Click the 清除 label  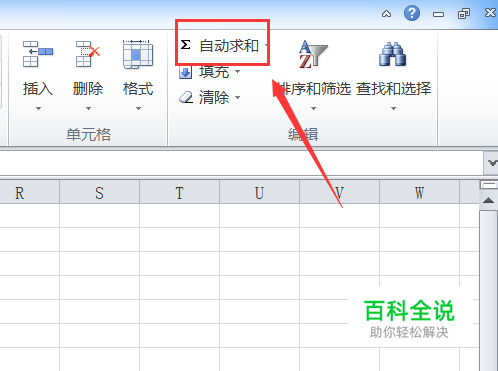(x=214, y=98)
